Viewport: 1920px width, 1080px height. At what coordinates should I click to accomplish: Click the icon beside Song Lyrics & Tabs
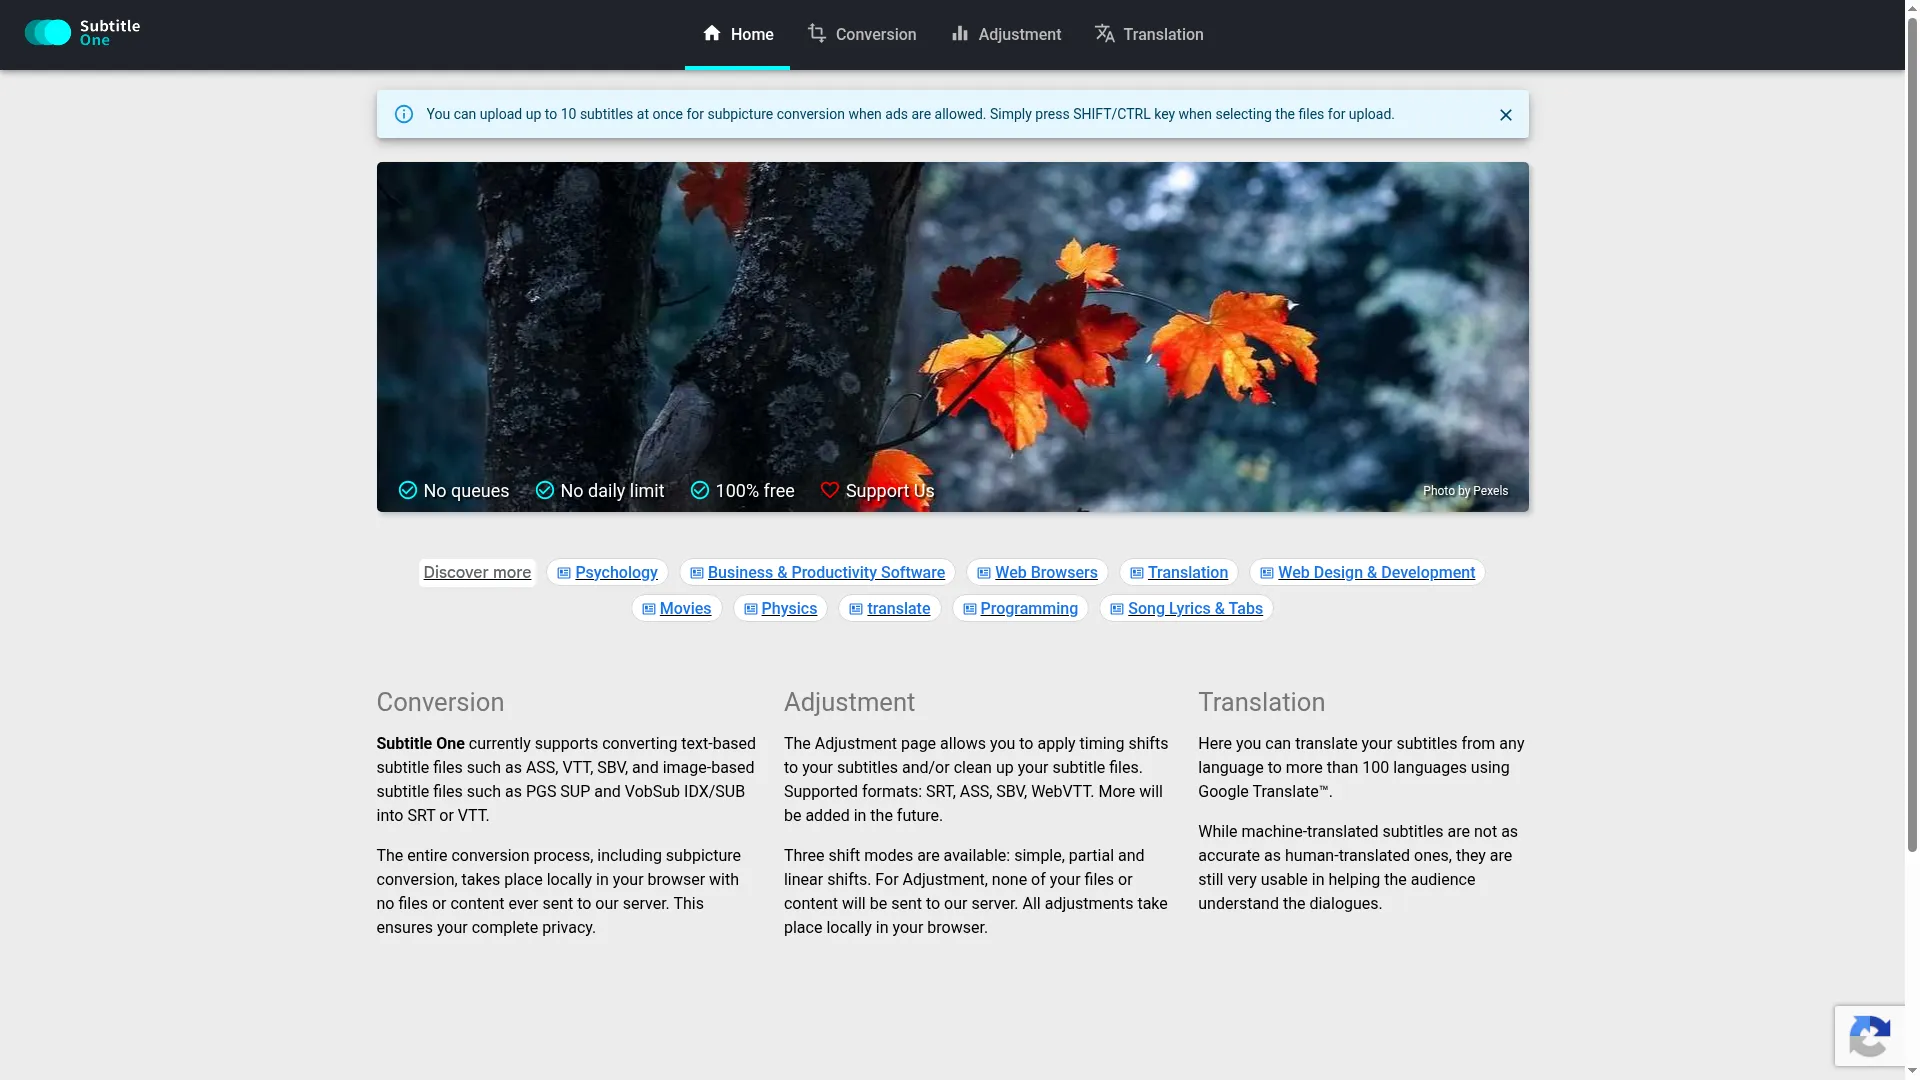click(x=1117, y=609)
